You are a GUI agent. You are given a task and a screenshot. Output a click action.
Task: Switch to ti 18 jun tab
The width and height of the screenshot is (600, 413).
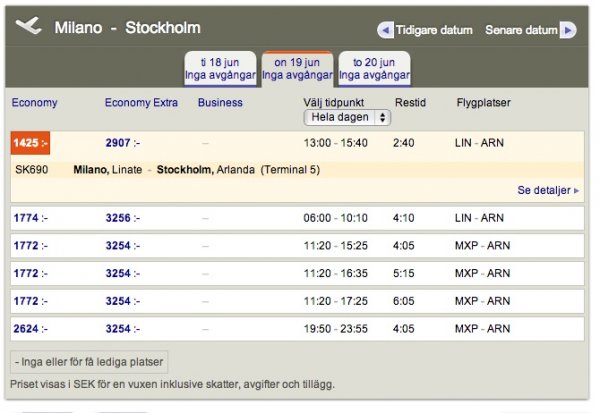(219, 68)
